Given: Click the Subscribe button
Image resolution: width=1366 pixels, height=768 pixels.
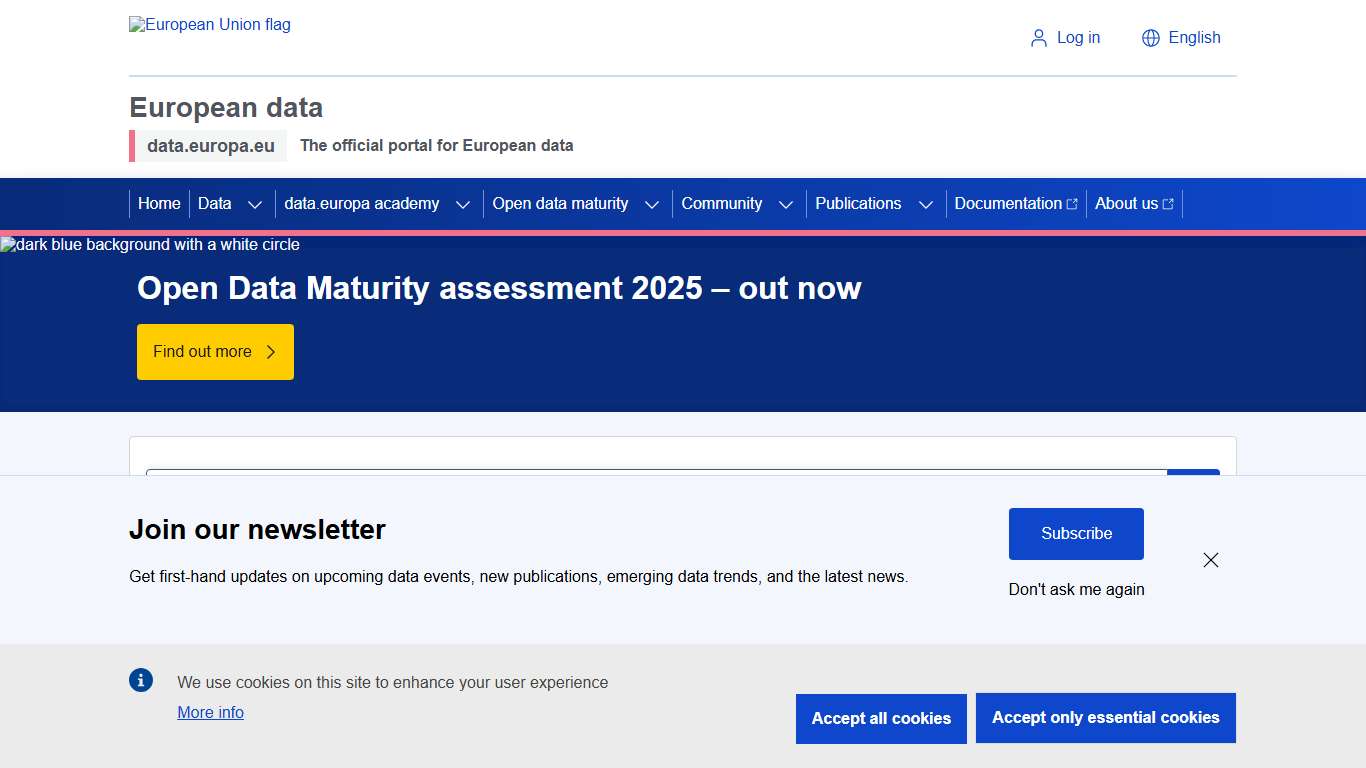Looking at the screenshot, I should pos(1076,533).
